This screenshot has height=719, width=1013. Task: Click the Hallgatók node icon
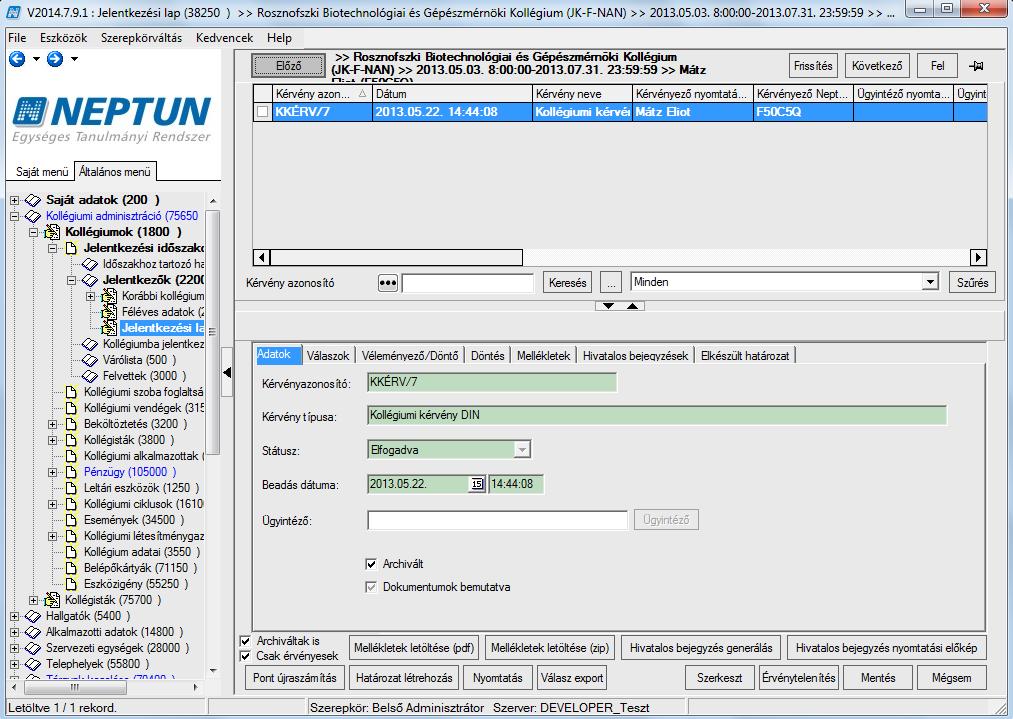coord(32,616)
